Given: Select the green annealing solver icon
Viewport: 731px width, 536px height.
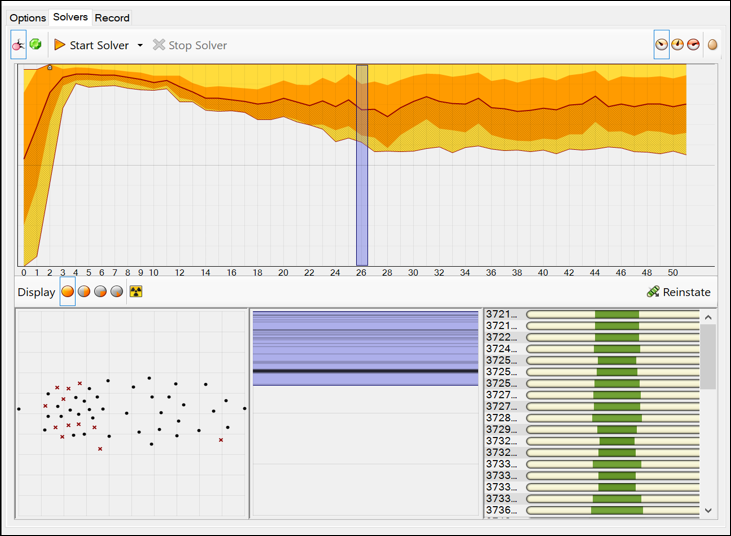Looking at the screenshot, I should pyautogui.click(x=35, y=45).
